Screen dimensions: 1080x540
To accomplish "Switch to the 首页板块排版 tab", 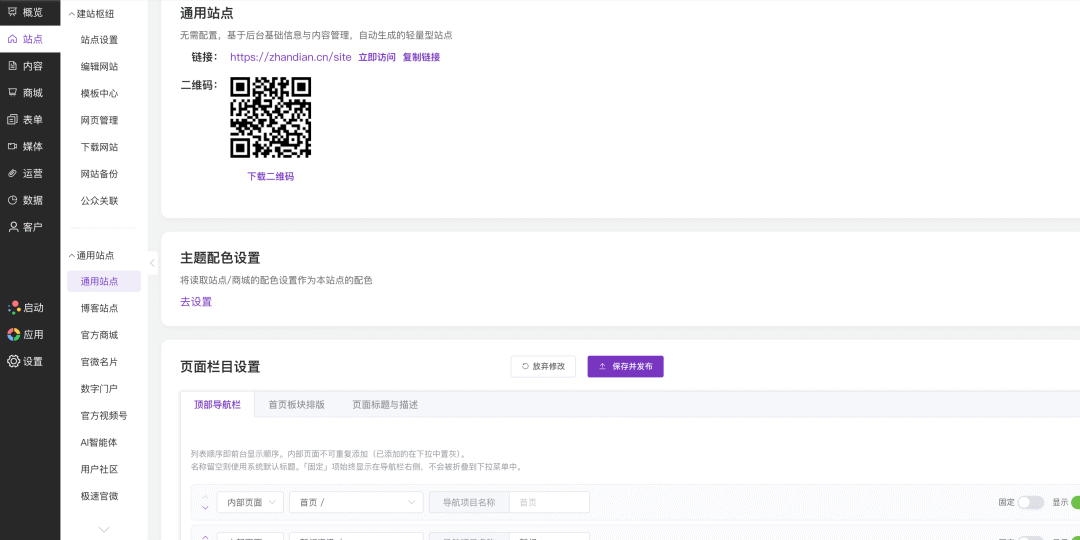I will click(x=296, y=405).
